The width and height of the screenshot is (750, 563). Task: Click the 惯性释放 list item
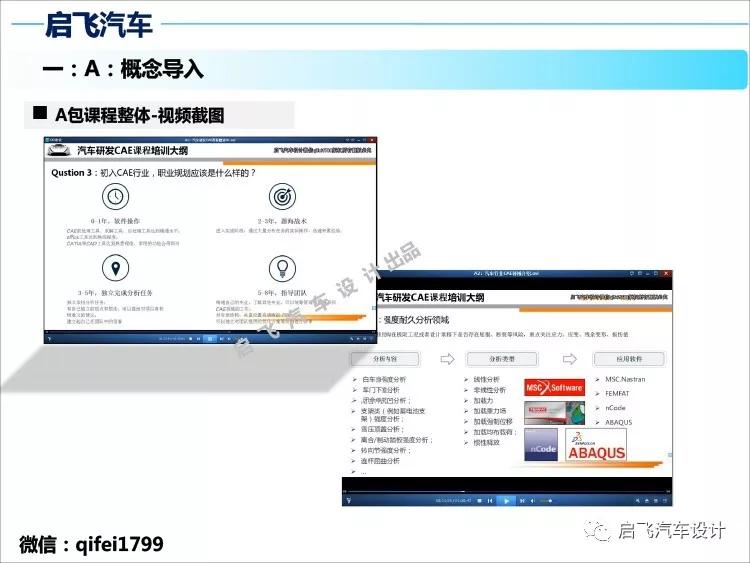(486, 443)
